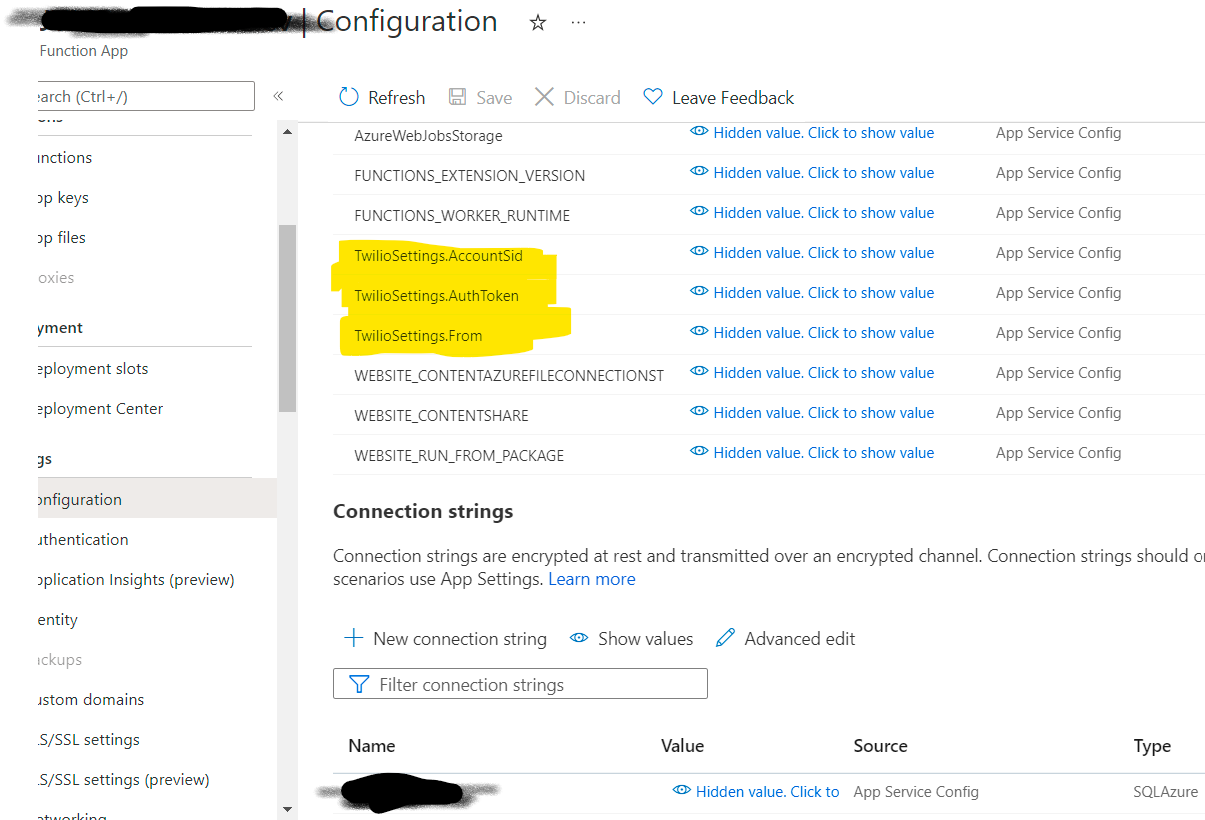Click the Refresh icon in toolbar
This screenshot has width=1205, height=820.
point(349,97)
